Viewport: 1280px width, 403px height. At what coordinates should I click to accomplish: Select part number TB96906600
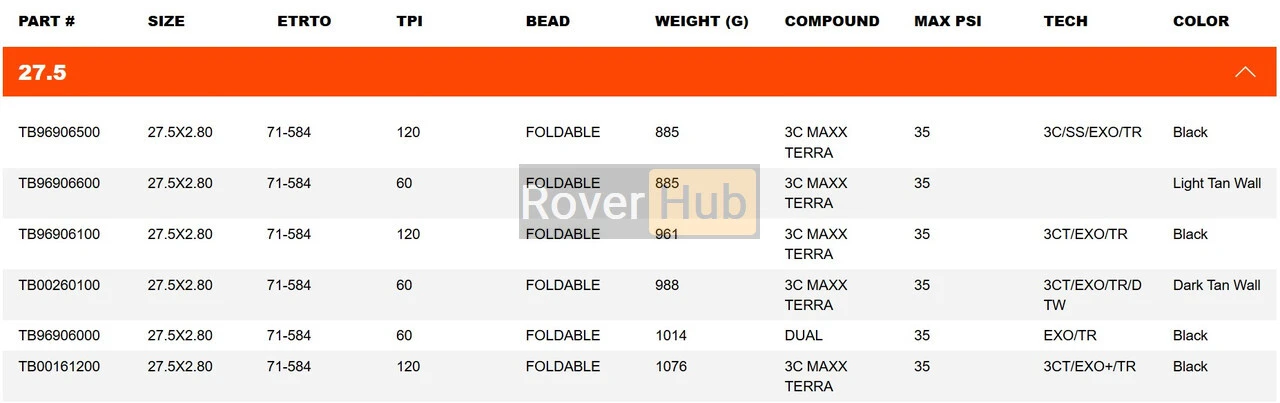[x=59, y=183]
